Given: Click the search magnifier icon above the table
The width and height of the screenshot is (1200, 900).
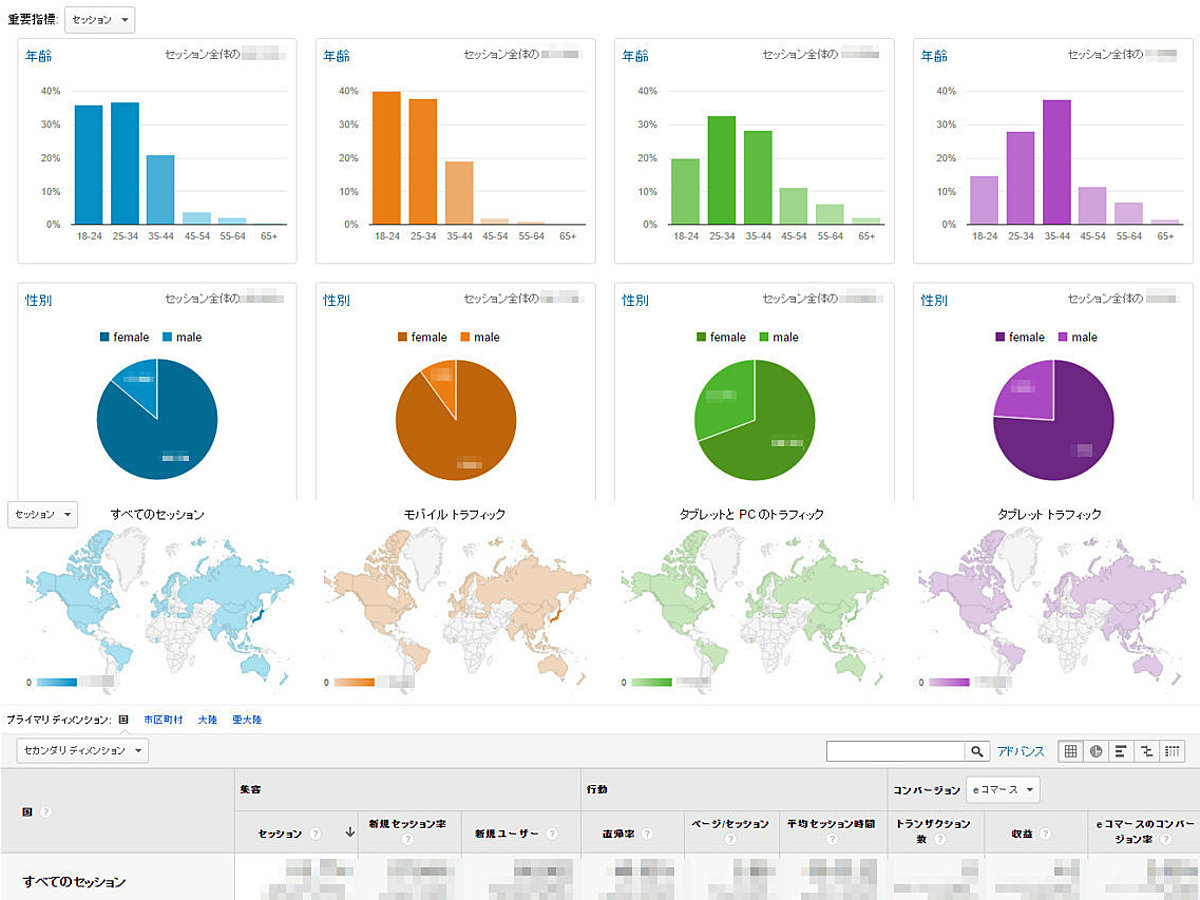Looking at the screenshot, I should point(976,751).
